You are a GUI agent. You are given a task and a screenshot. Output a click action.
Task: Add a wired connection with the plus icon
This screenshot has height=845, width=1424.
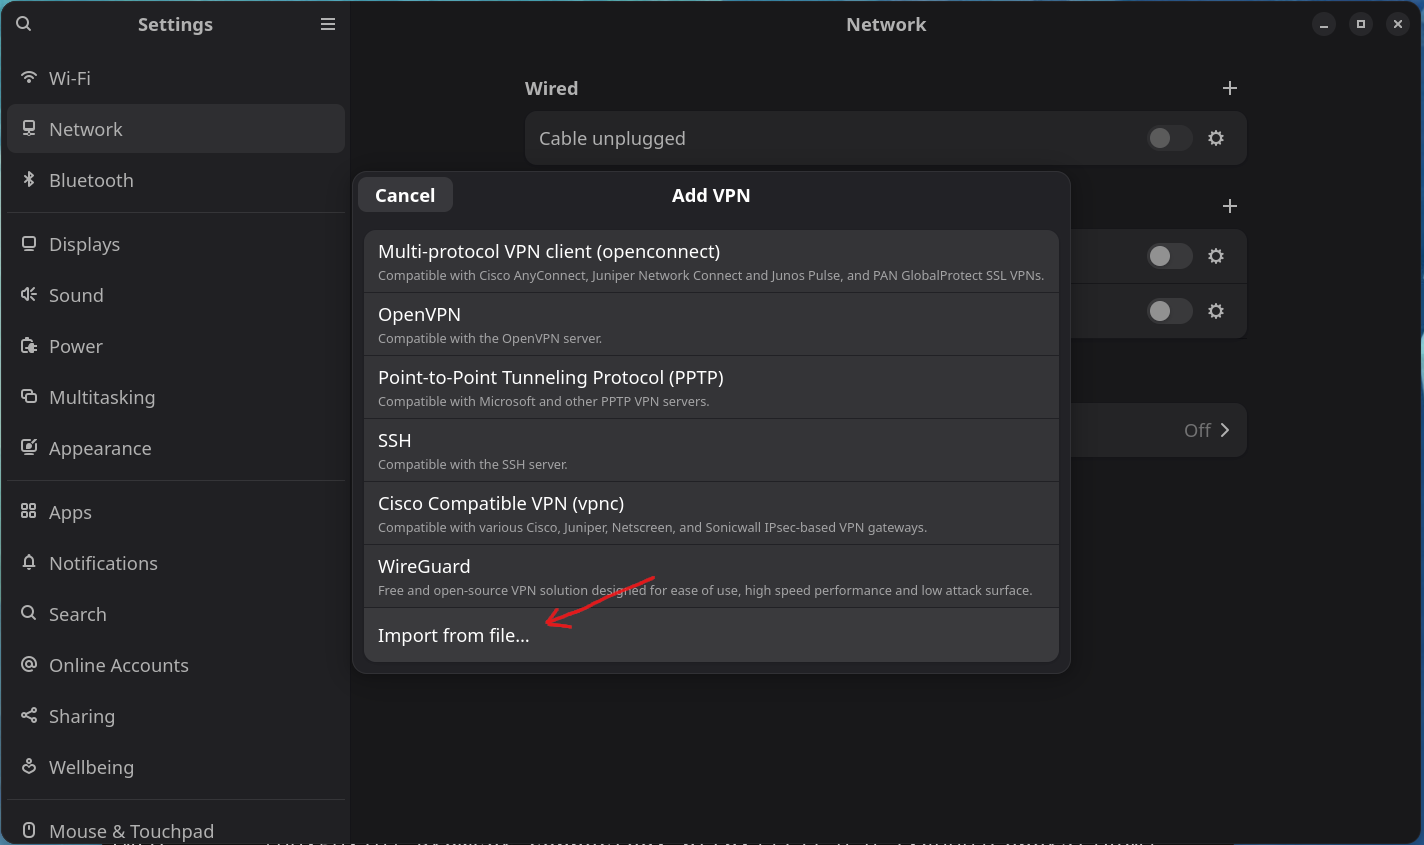click(1230, 88)
